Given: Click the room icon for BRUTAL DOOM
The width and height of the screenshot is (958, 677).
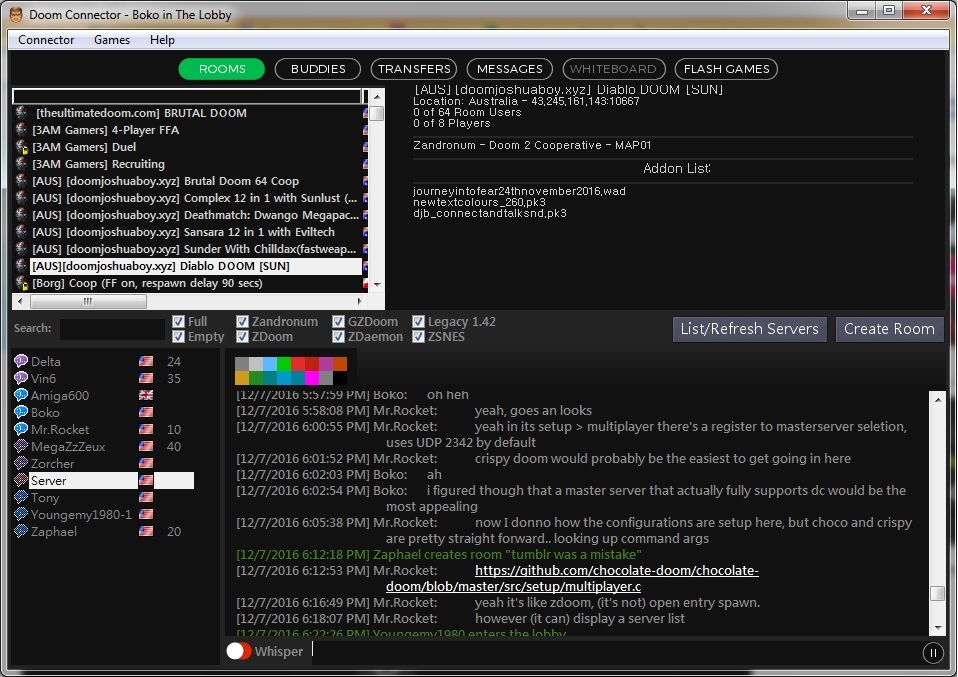Looking at the screenshot, I should point(21,113).
